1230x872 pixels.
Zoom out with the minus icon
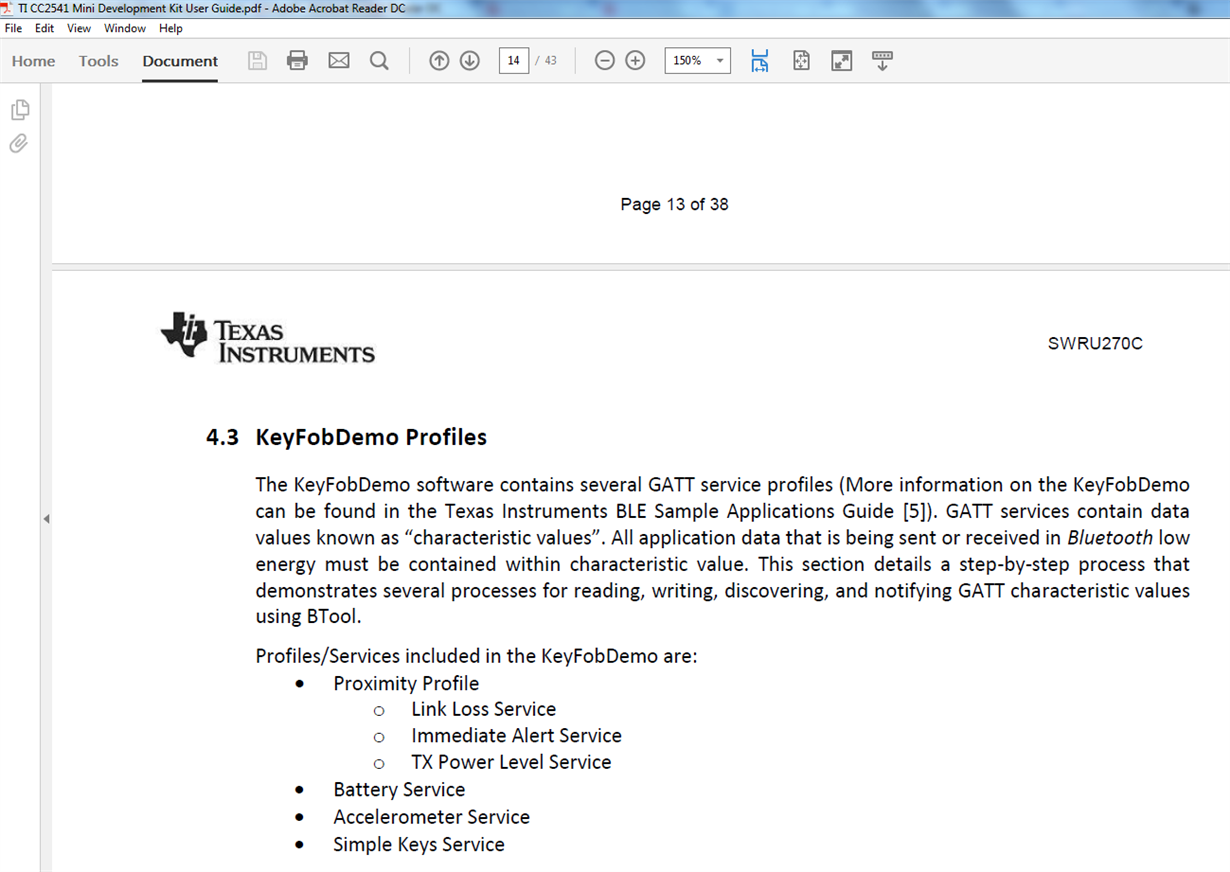604,61
